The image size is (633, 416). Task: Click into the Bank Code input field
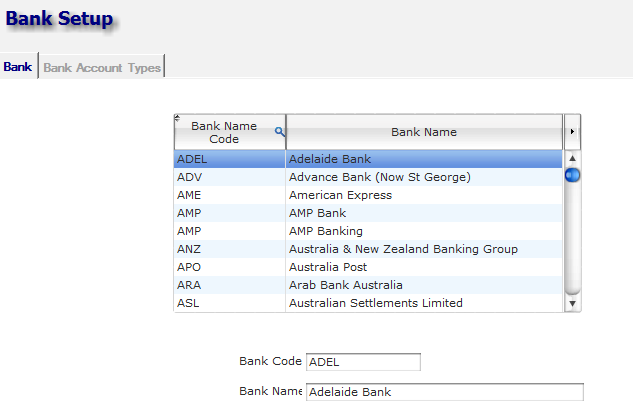[x=363, y=362]
